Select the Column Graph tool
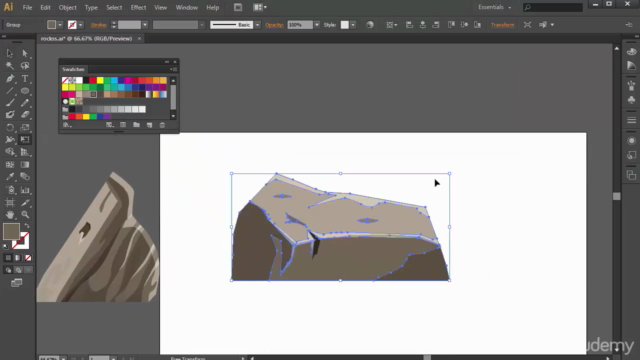Image resolution: width=640 pixels, height=360 pixels. (25, 190)
